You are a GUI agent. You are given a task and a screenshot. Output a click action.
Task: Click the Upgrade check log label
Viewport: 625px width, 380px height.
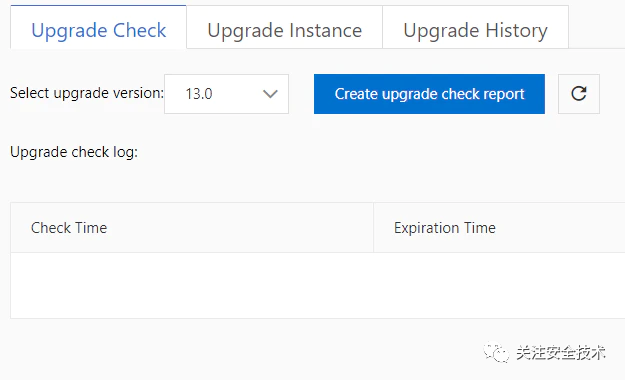tap(74, 152)
